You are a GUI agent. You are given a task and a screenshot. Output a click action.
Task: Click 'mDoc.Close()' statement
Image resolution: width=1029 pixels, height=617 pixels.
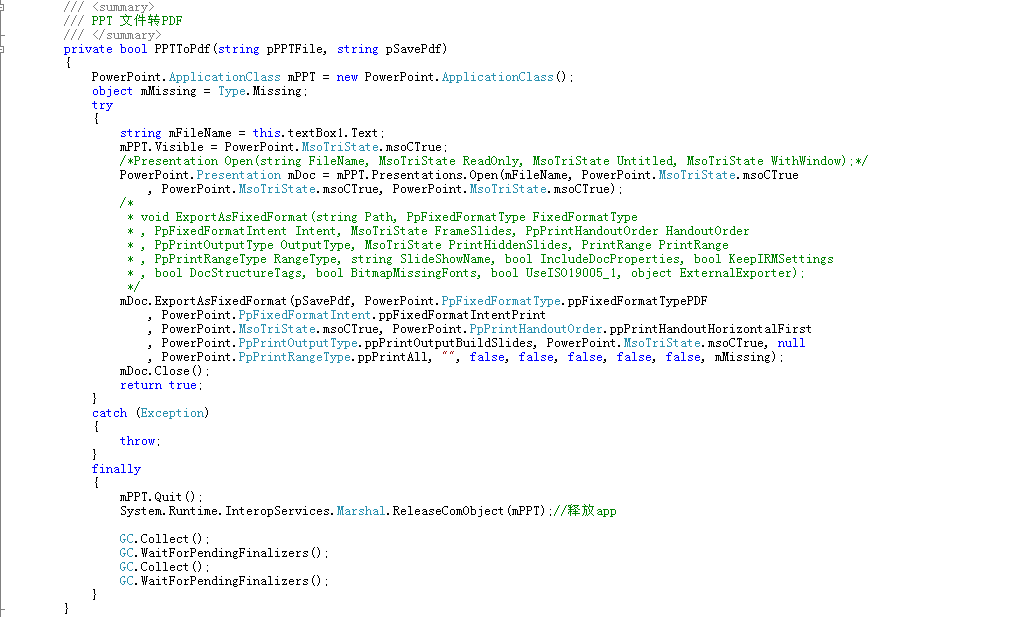(165, 371)
